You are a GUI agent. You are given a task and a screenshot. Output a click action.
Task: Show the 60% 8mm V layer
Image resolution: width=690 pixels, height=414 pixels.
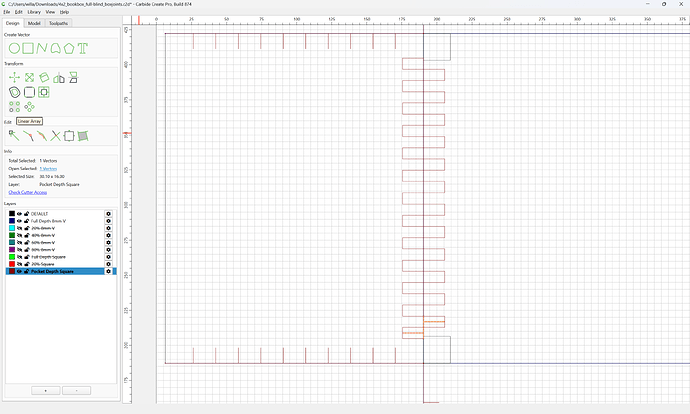click(x=19, y=242)
